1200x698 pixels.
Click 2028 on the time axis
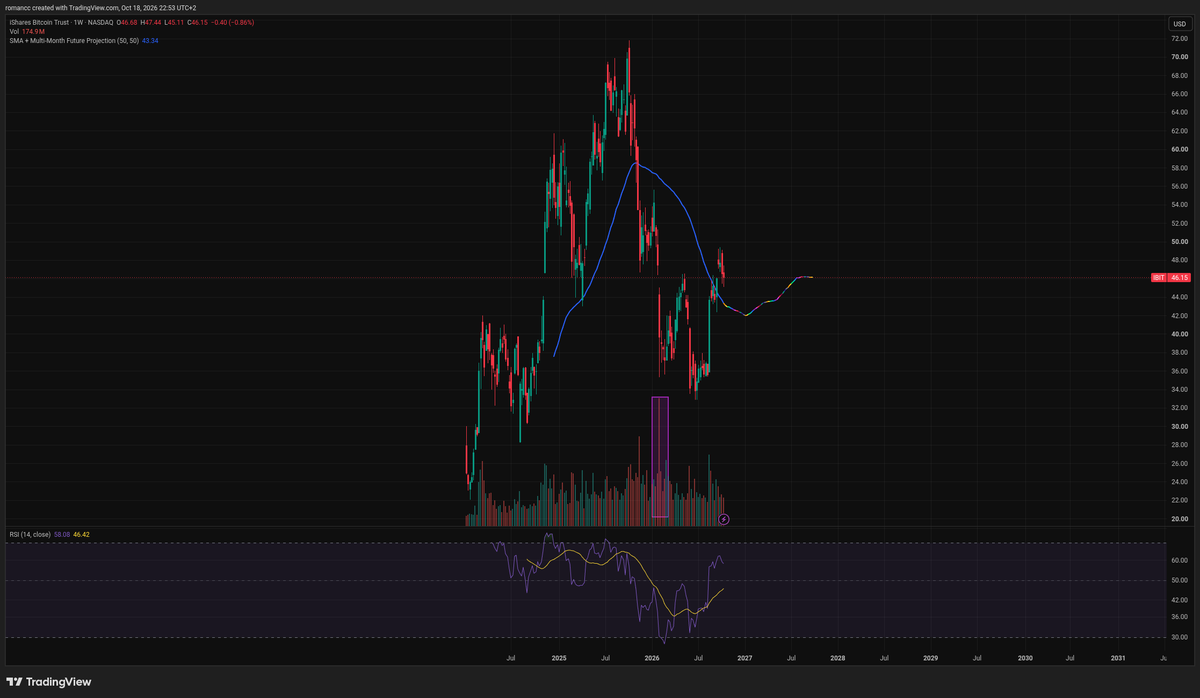click(x=838, y=657)
